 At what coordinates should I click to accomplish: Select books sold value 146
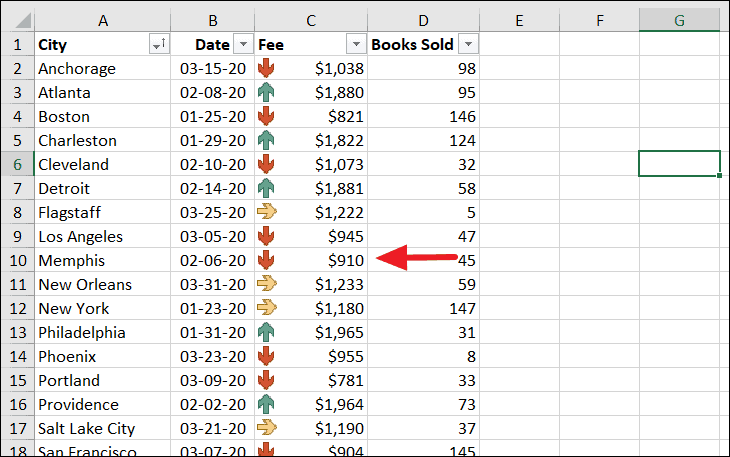[423, 116]
